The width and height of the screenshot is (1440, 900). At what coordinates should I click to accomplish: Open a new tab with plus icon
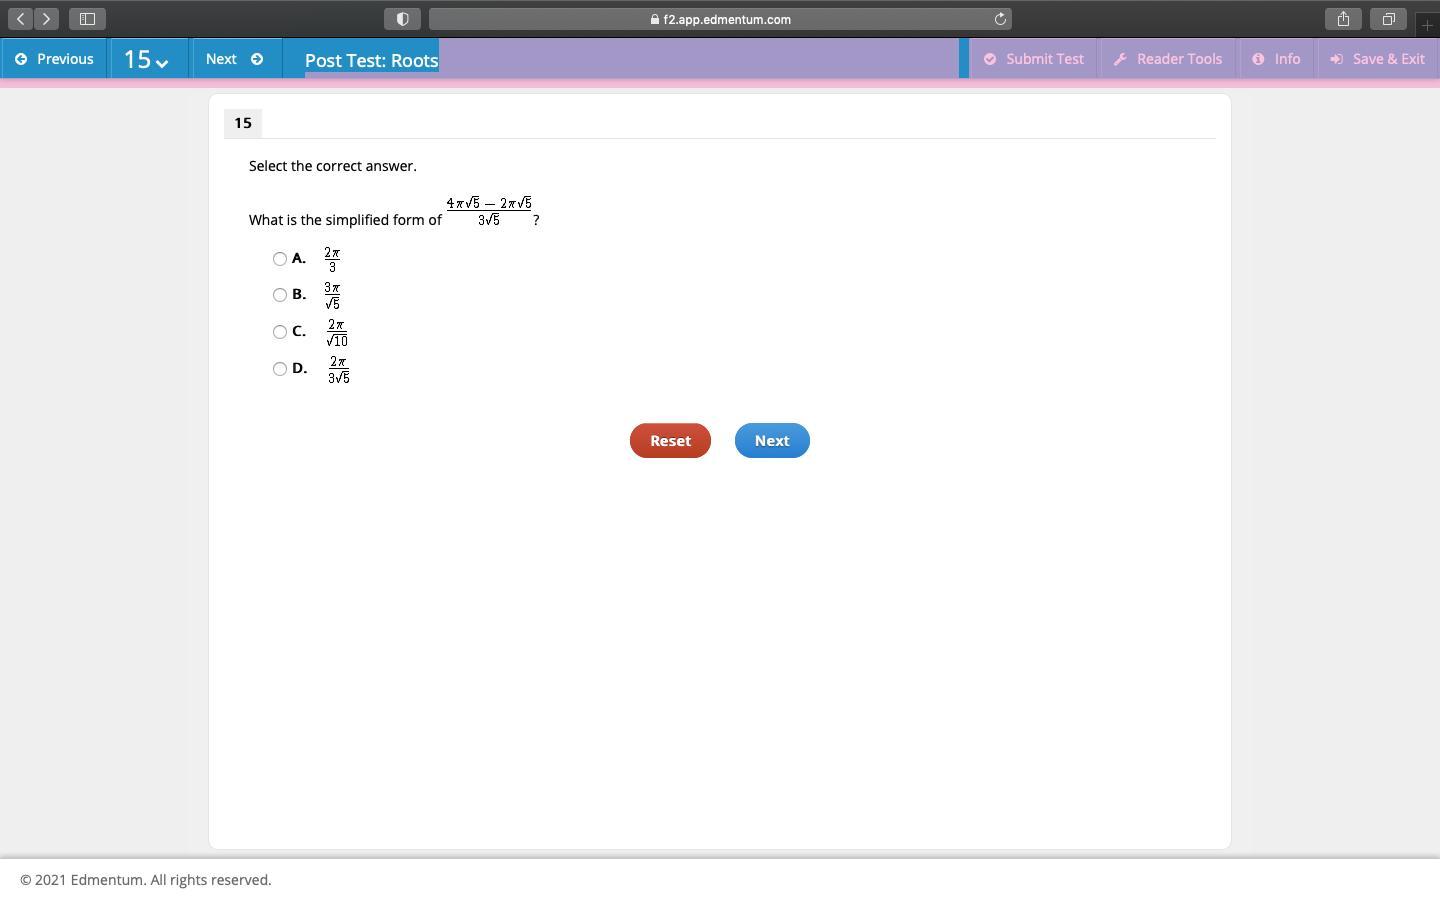point(1427,24)
